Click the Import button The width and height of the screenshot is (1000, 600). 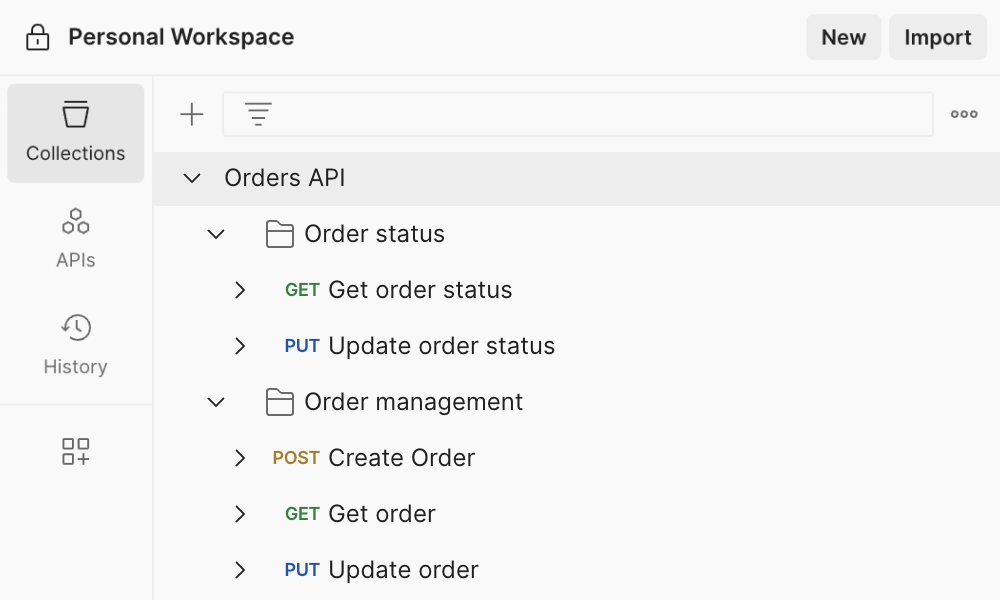coord(937,38)
